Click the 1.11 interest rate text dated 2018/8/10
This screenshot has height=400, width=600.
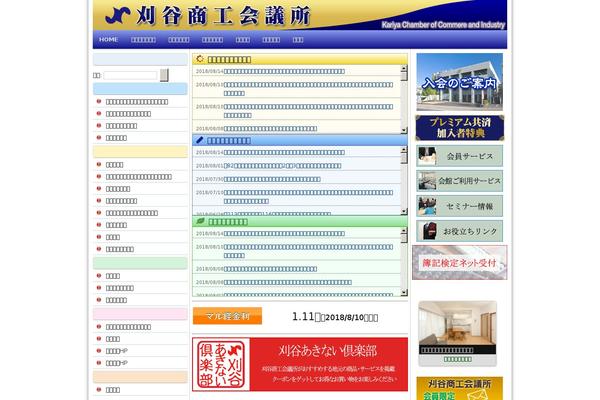tap(335, 317)
